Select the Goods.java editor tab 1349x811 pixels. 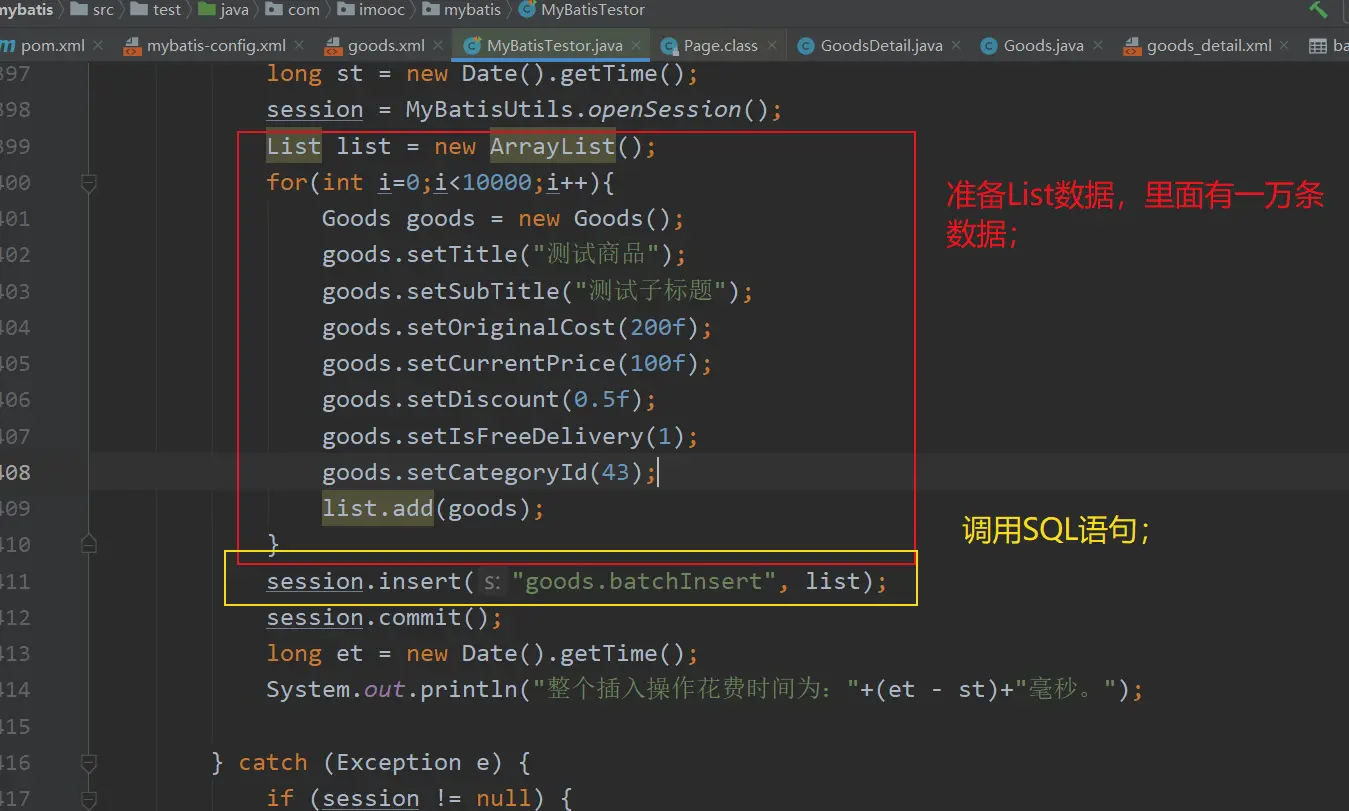pos(1042,46)
